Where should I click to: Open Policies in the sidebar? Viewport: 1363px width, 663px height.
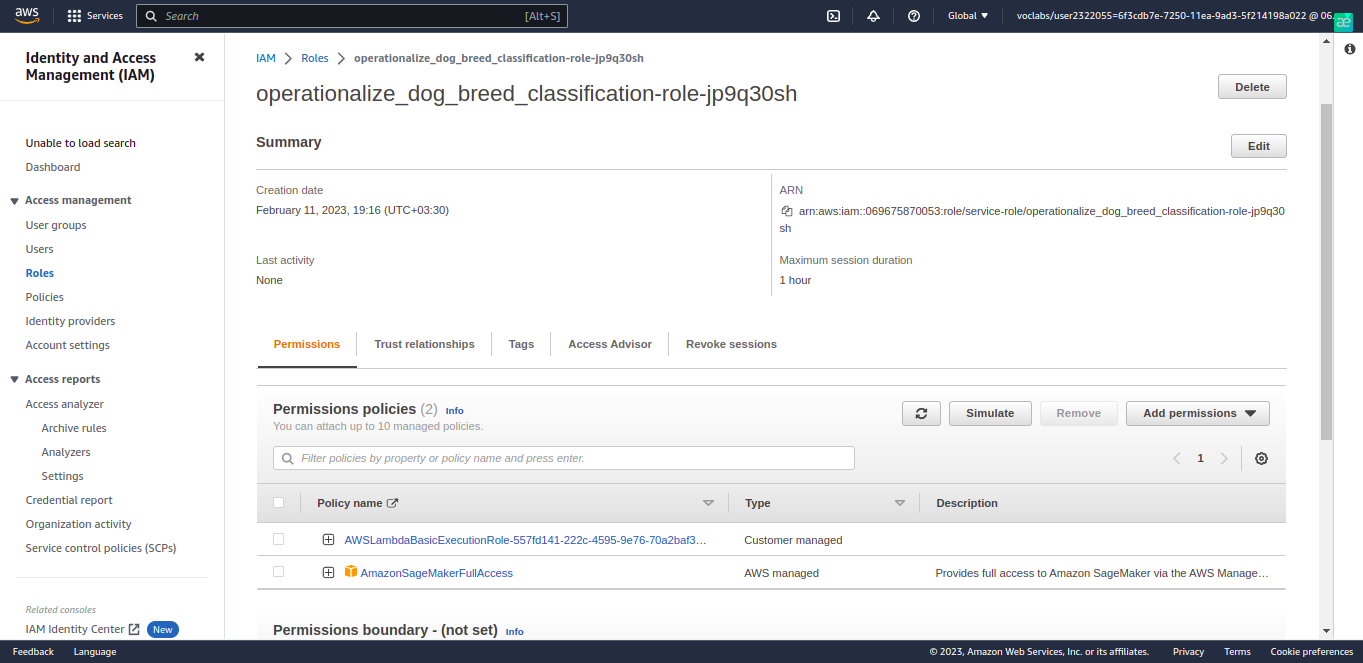pyautogui.click(x=45, y=297)
